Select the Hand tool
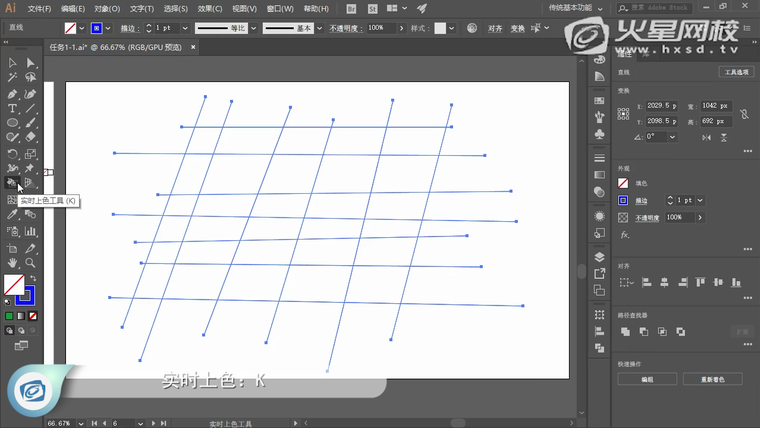Viewport: 760px width, 428px height. [12, 262]
